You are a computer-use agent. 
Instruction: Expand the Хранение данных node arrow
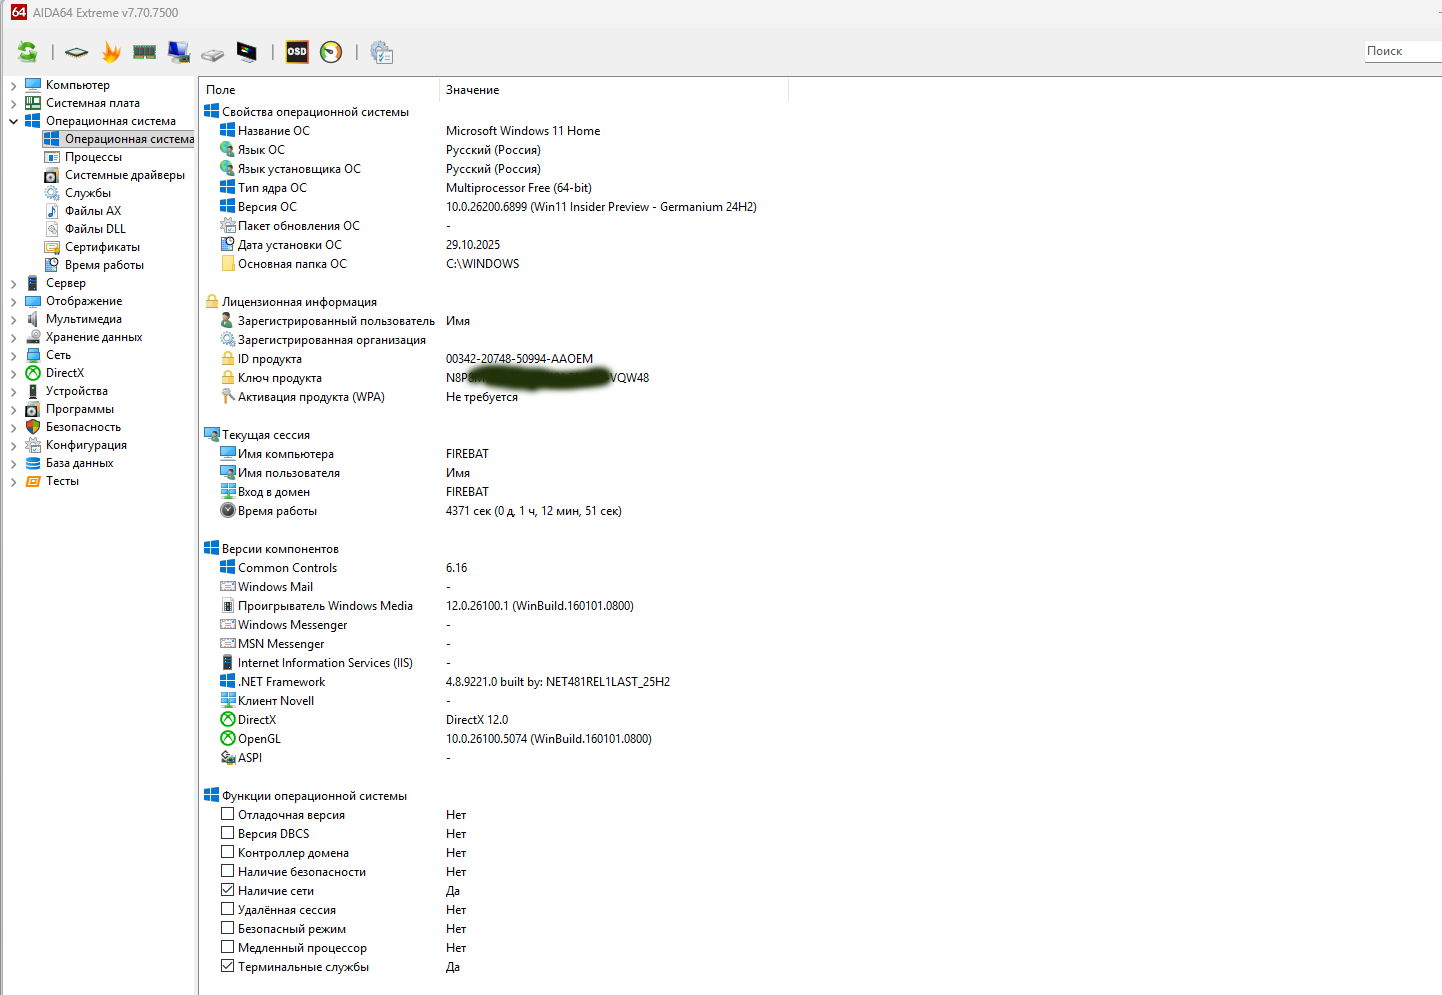click(x=13, y=337)
